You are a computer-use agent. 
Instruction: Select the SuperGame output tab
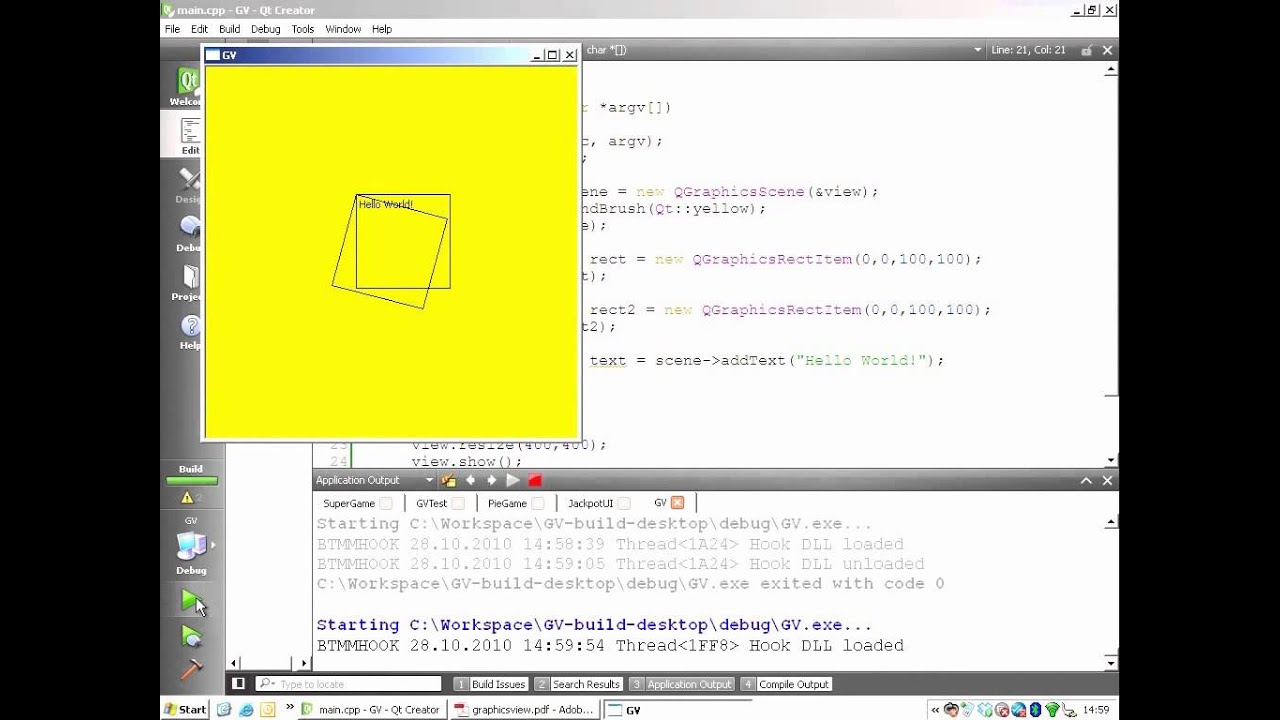pyautogui.click(x=349, y=503)
